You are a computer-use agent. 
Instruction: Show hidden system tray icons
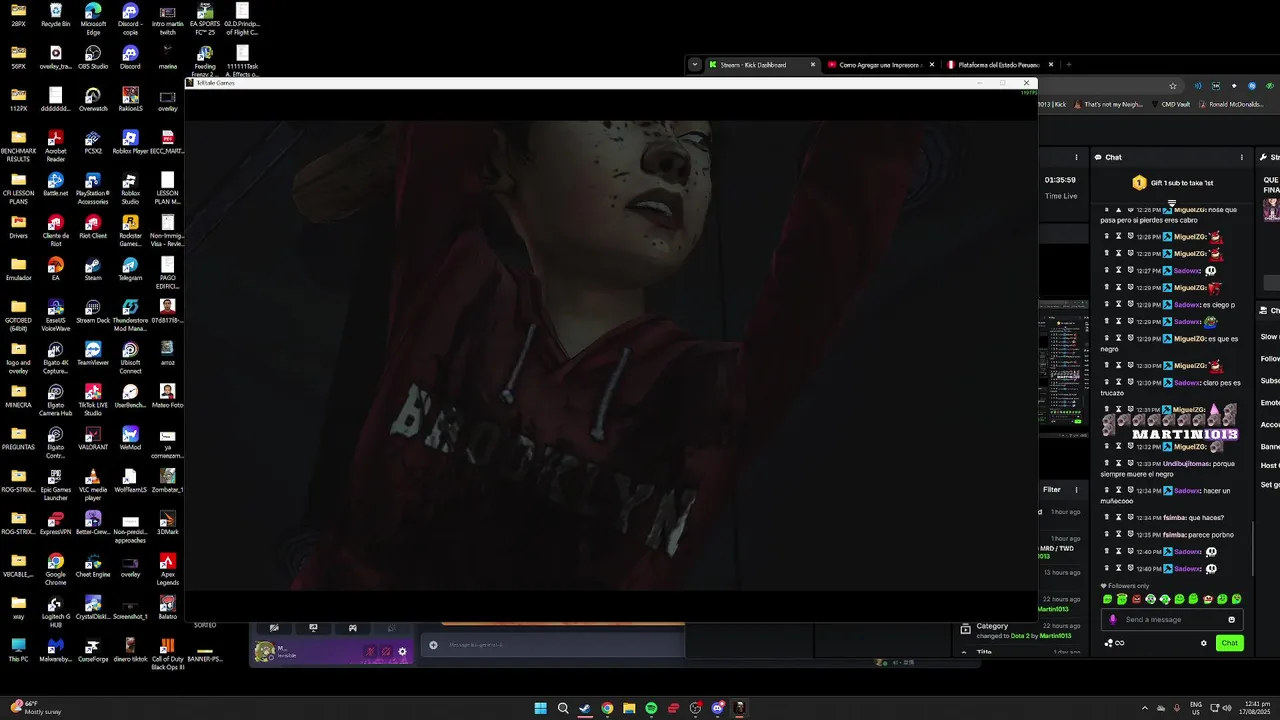(1145, 708)
